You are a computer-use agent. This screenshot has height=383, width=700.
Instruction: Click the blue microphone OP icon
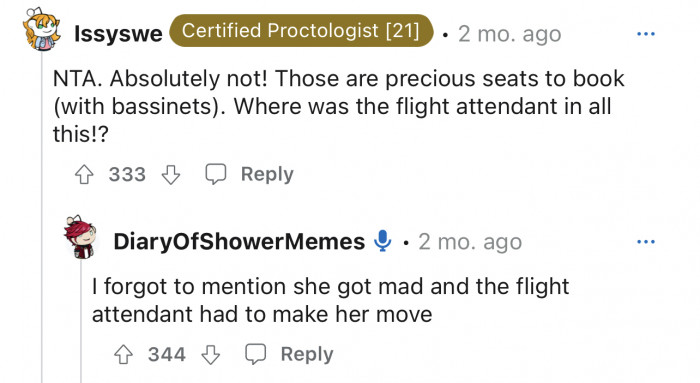click(382, 241)
